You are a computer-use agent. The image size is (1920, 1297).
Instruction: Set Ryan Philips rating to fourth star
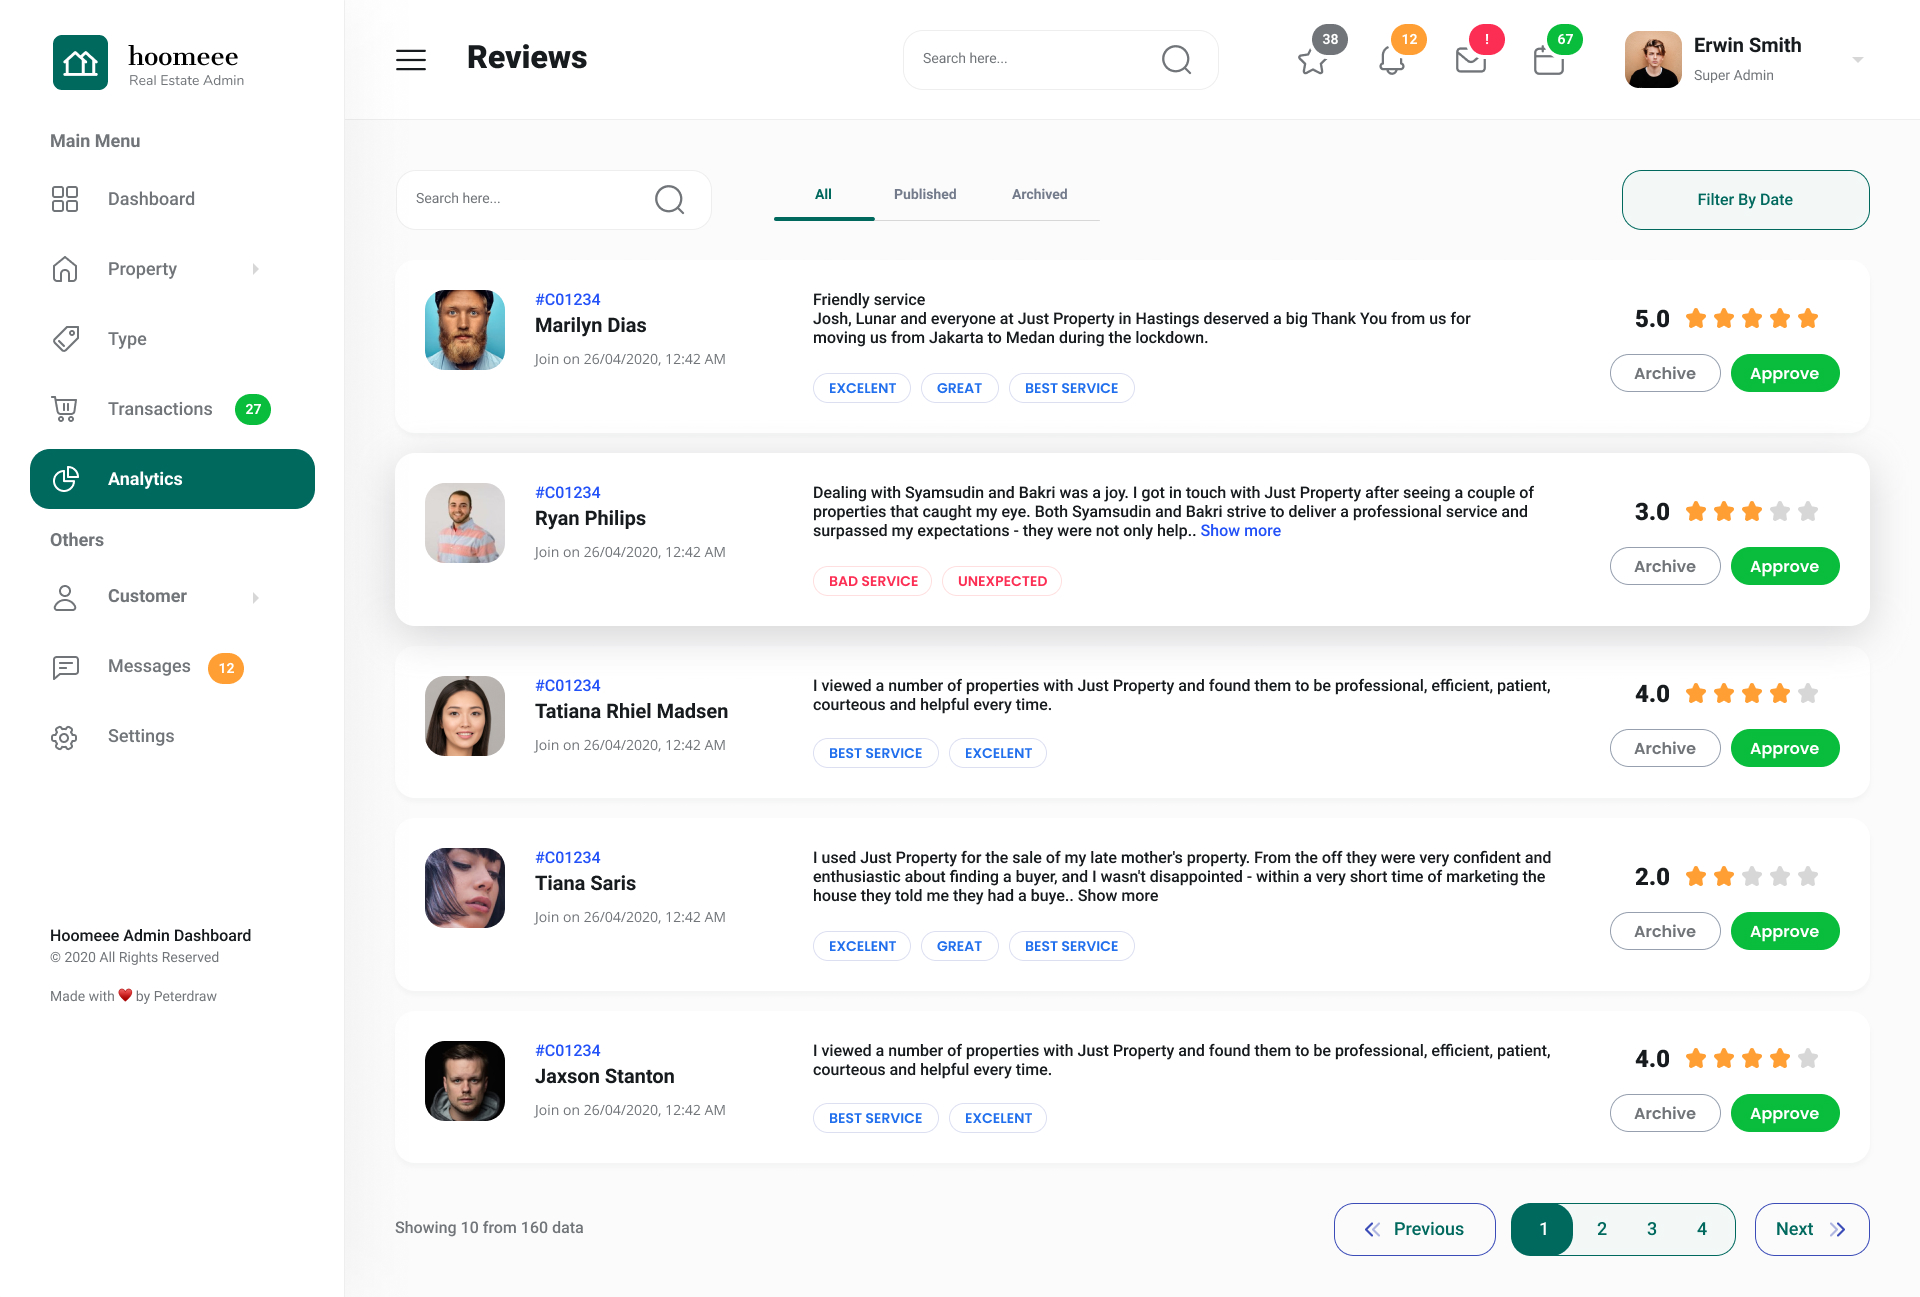point(1780,512)
